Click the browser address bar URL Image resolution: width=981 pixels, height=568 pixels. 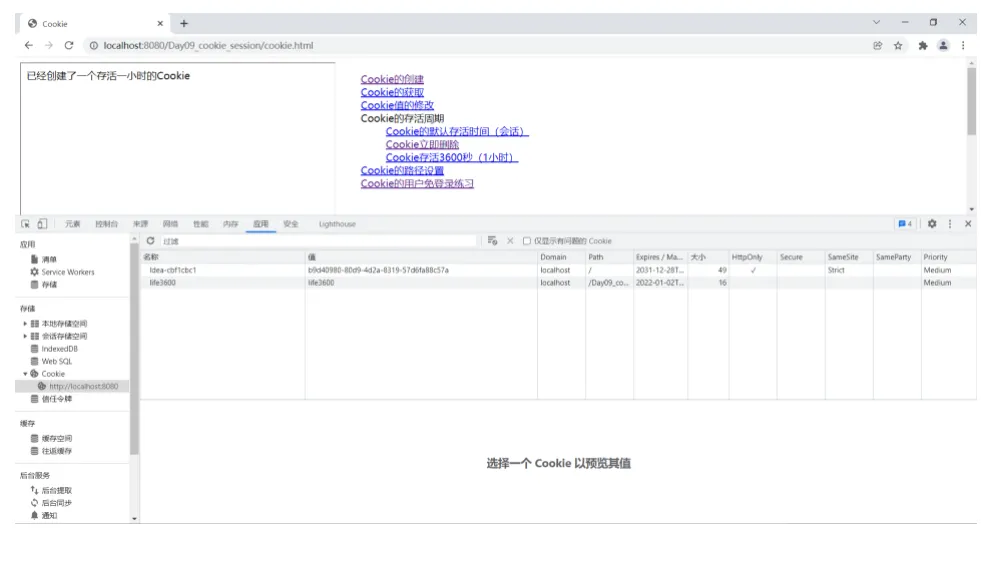tap(208, 46)
